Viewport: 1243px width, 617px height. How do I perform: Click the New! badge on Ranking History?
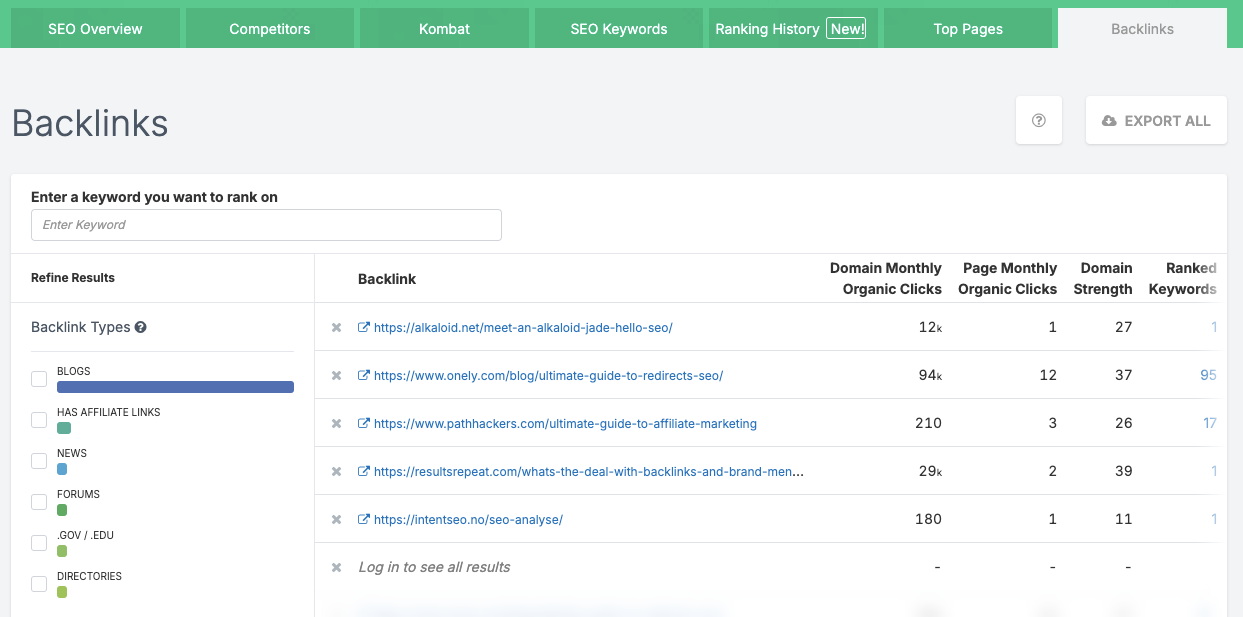tap(846, 28)
